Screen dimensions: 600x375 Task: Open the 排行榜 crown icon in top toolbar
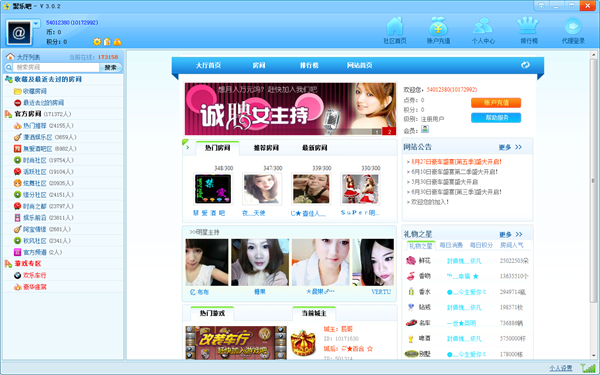[x=528, y=26]
